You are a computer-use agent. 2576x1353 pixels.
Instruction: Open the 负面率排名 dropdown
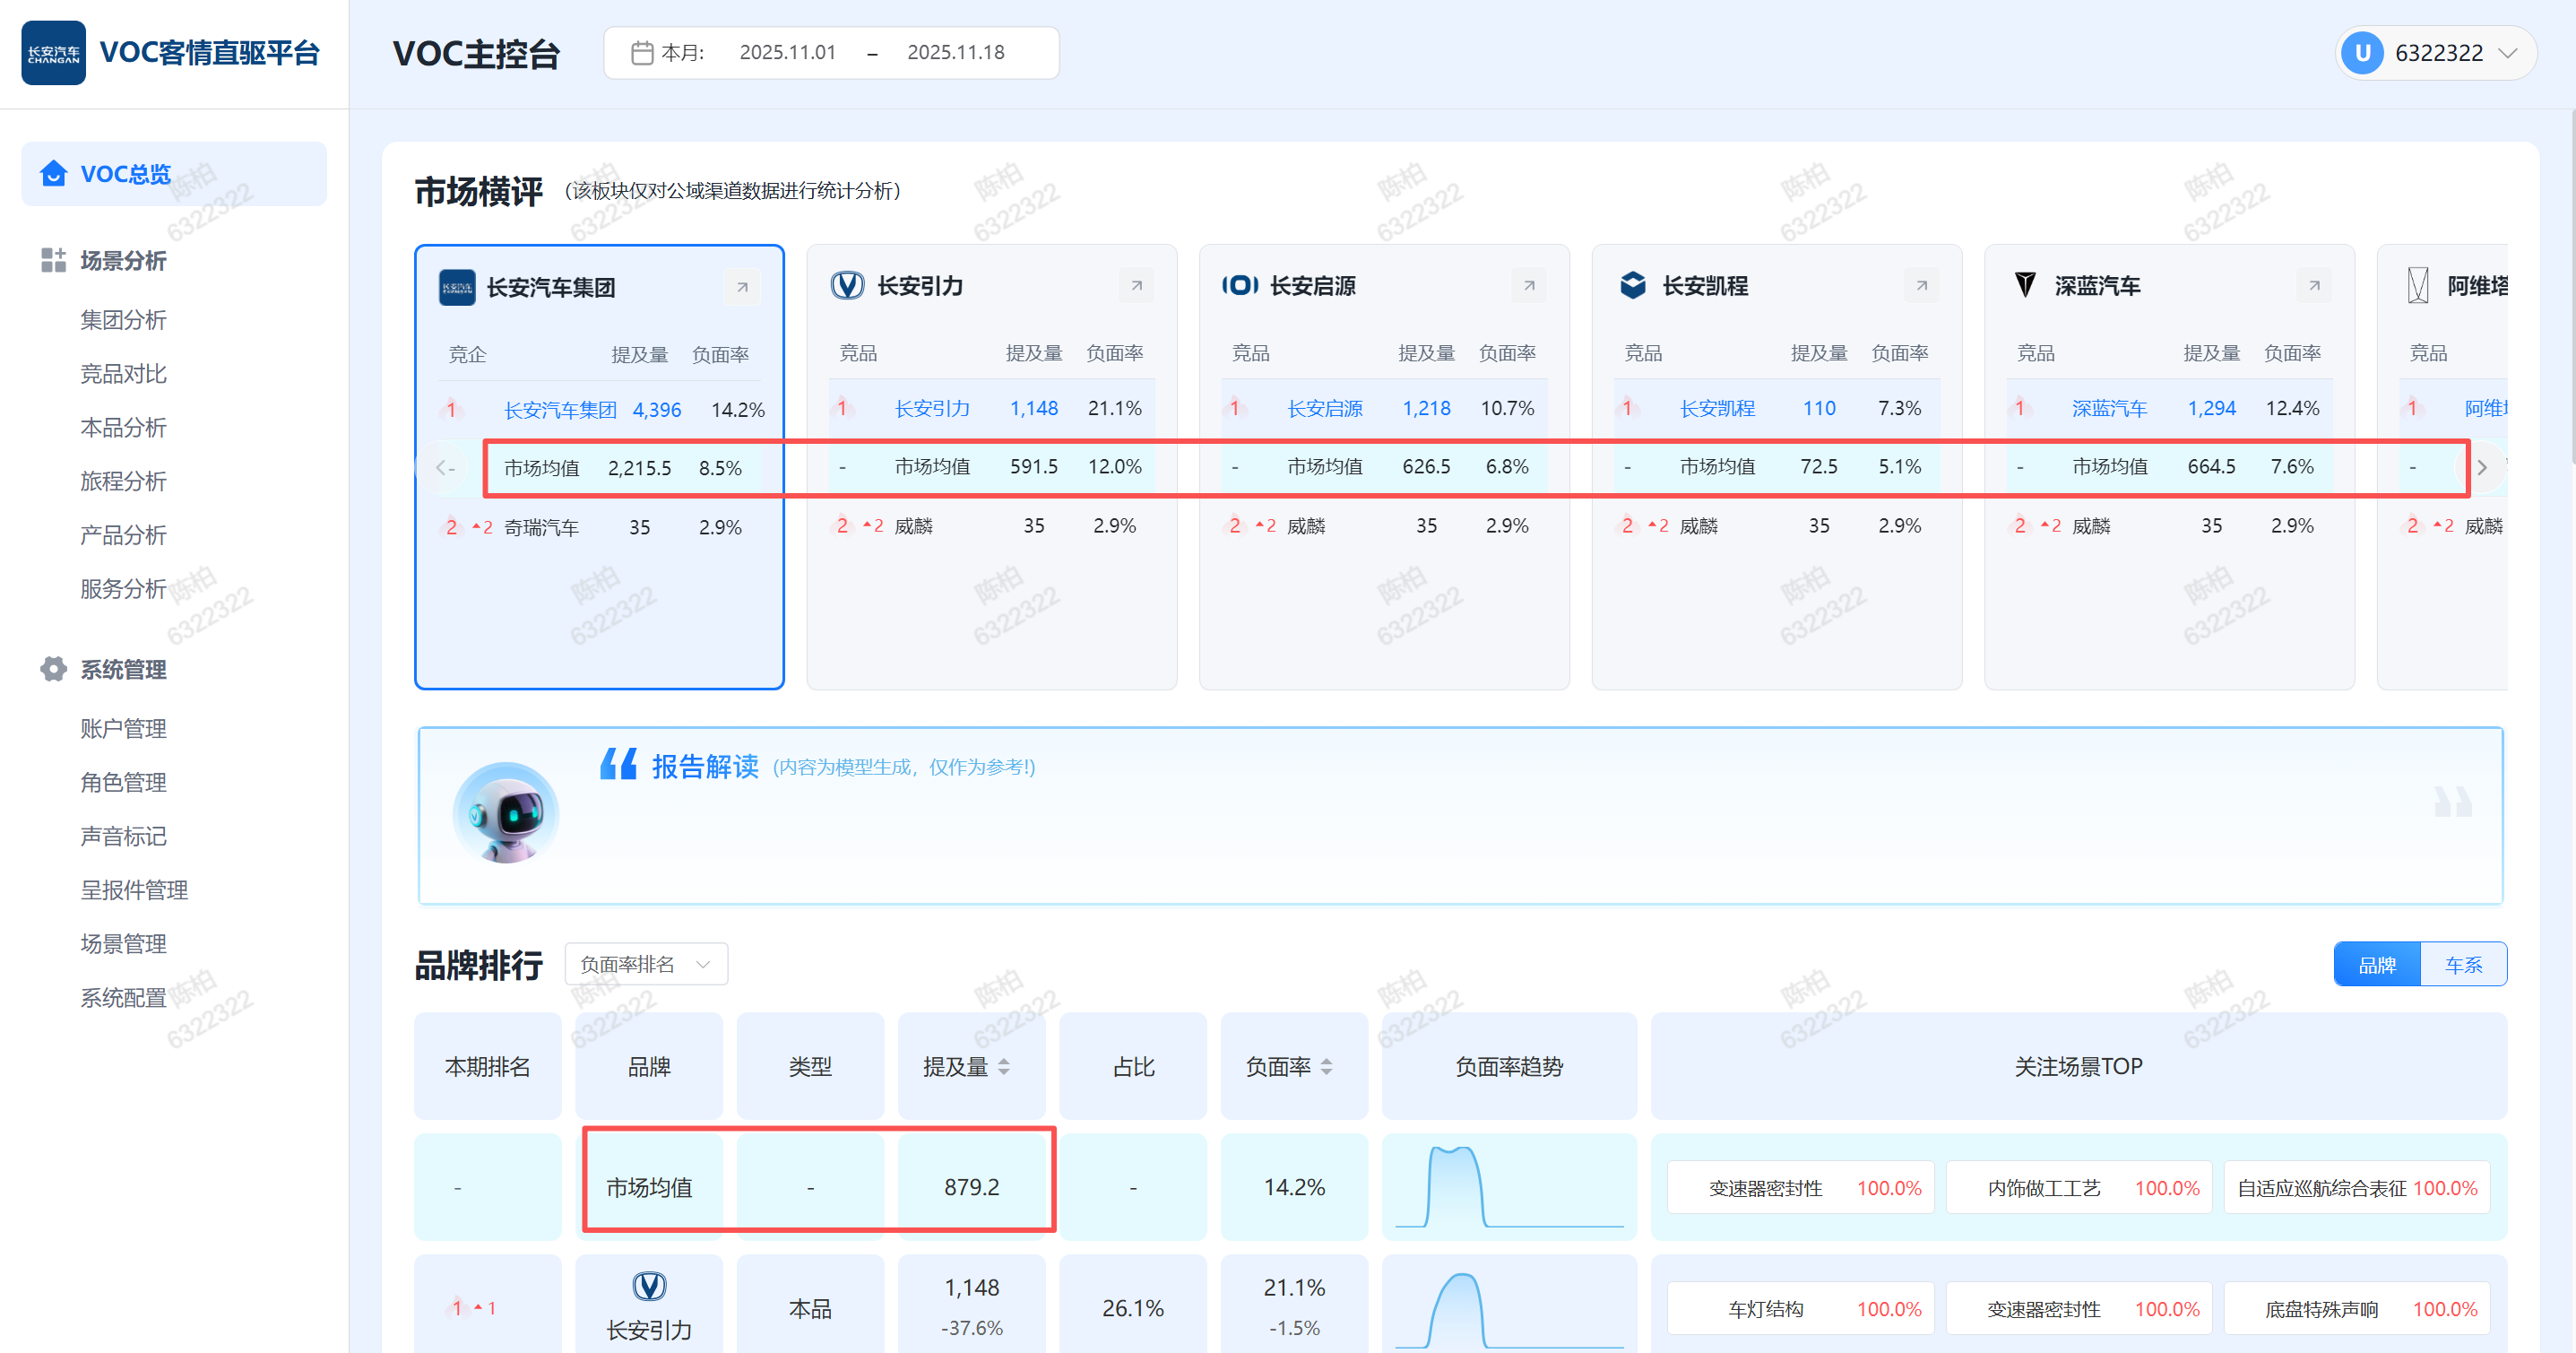coord(646,964)
